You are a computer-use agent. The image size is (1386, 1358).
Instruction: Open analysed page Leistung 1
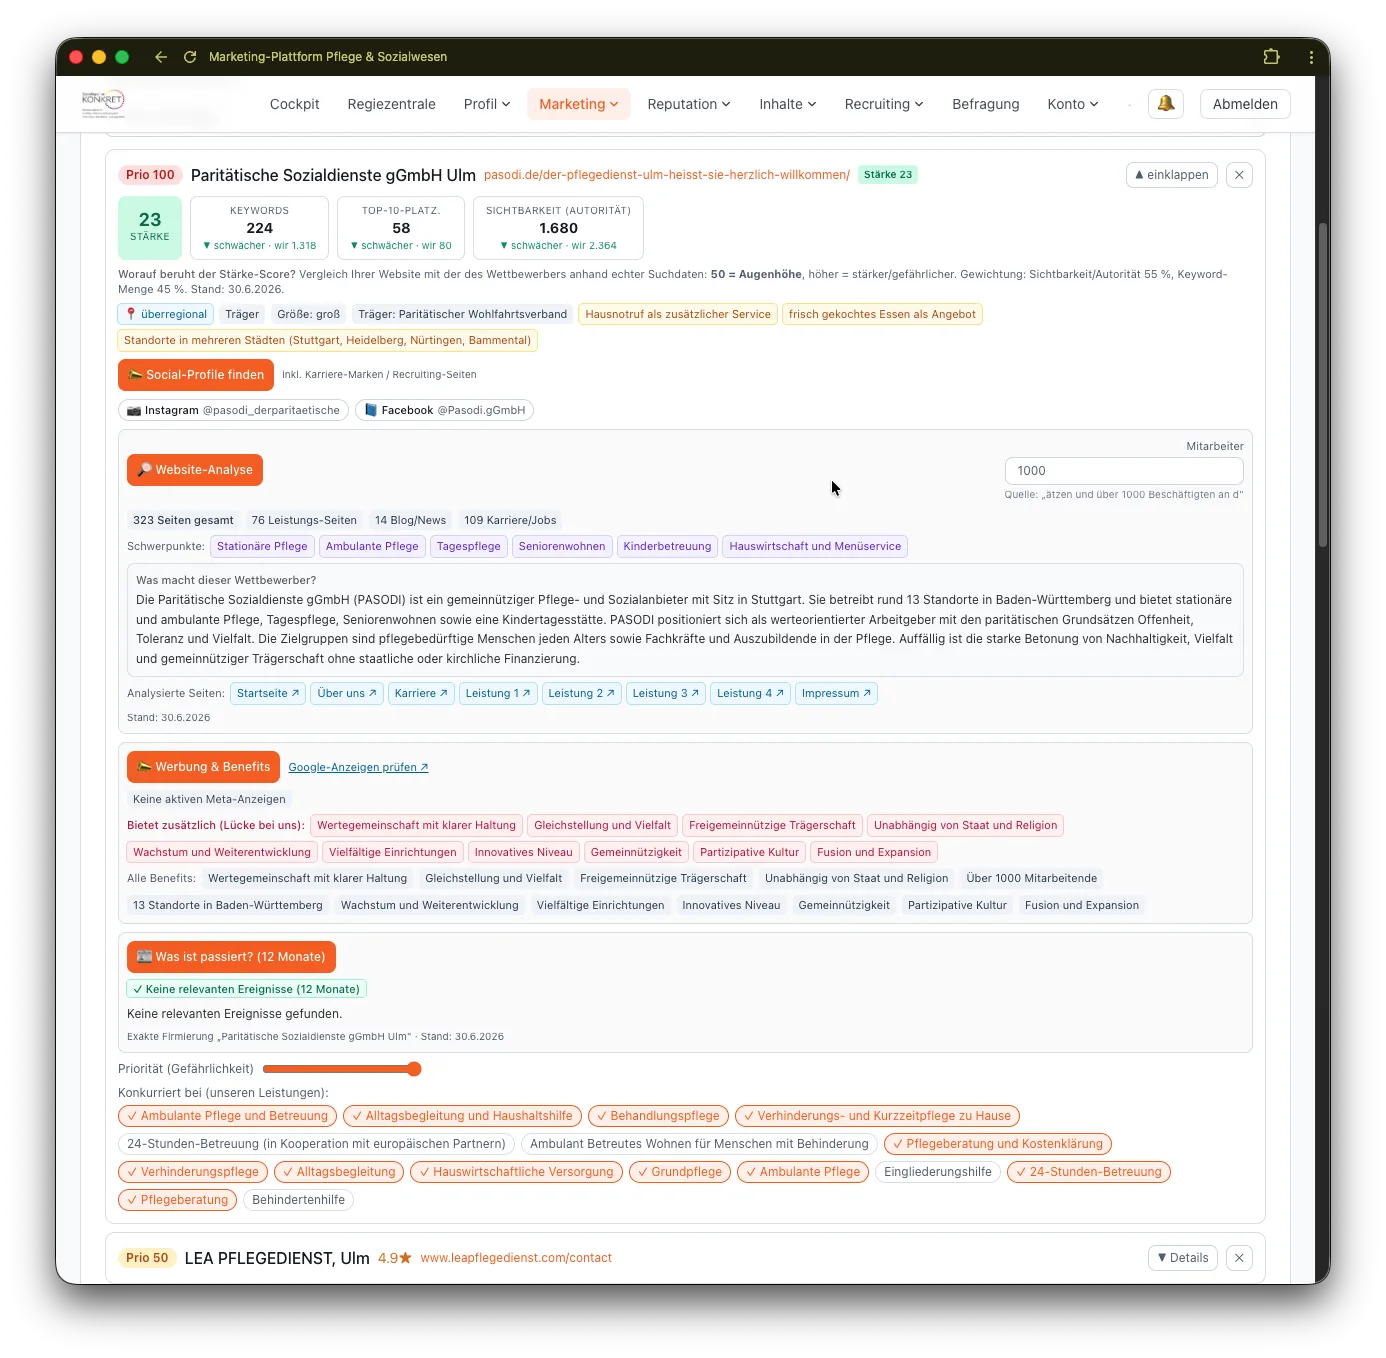pyautogui.click(x=498, y=693)
